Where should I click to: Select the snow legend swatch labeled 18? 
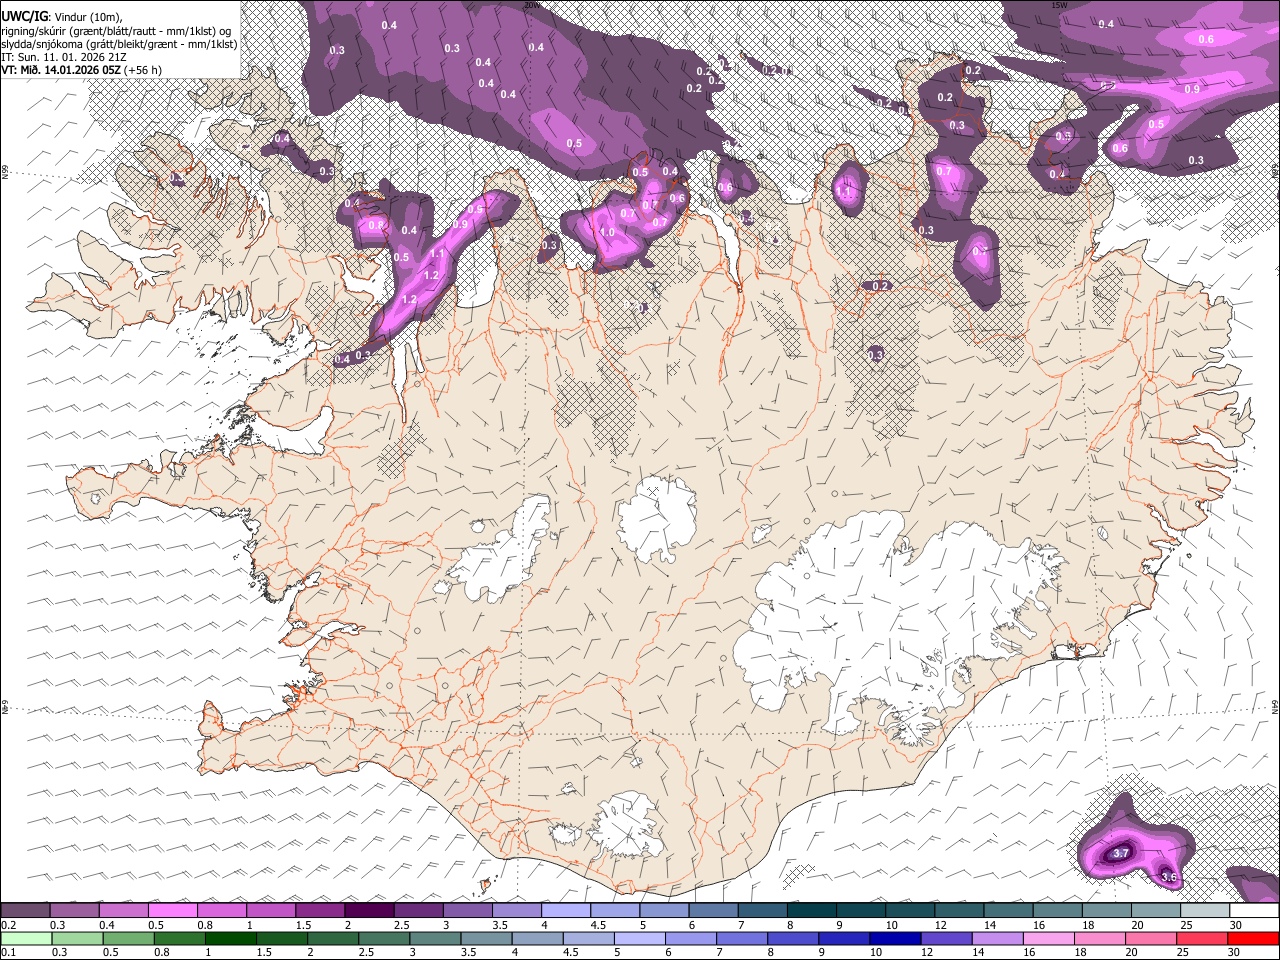tap(1106, 911)
